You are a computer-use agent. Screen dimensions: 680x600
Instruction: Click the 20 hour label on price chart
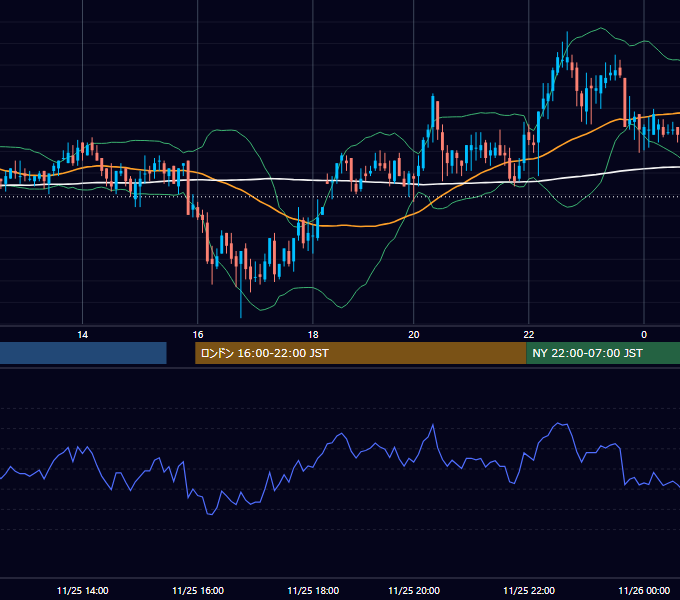pos(414,335)
